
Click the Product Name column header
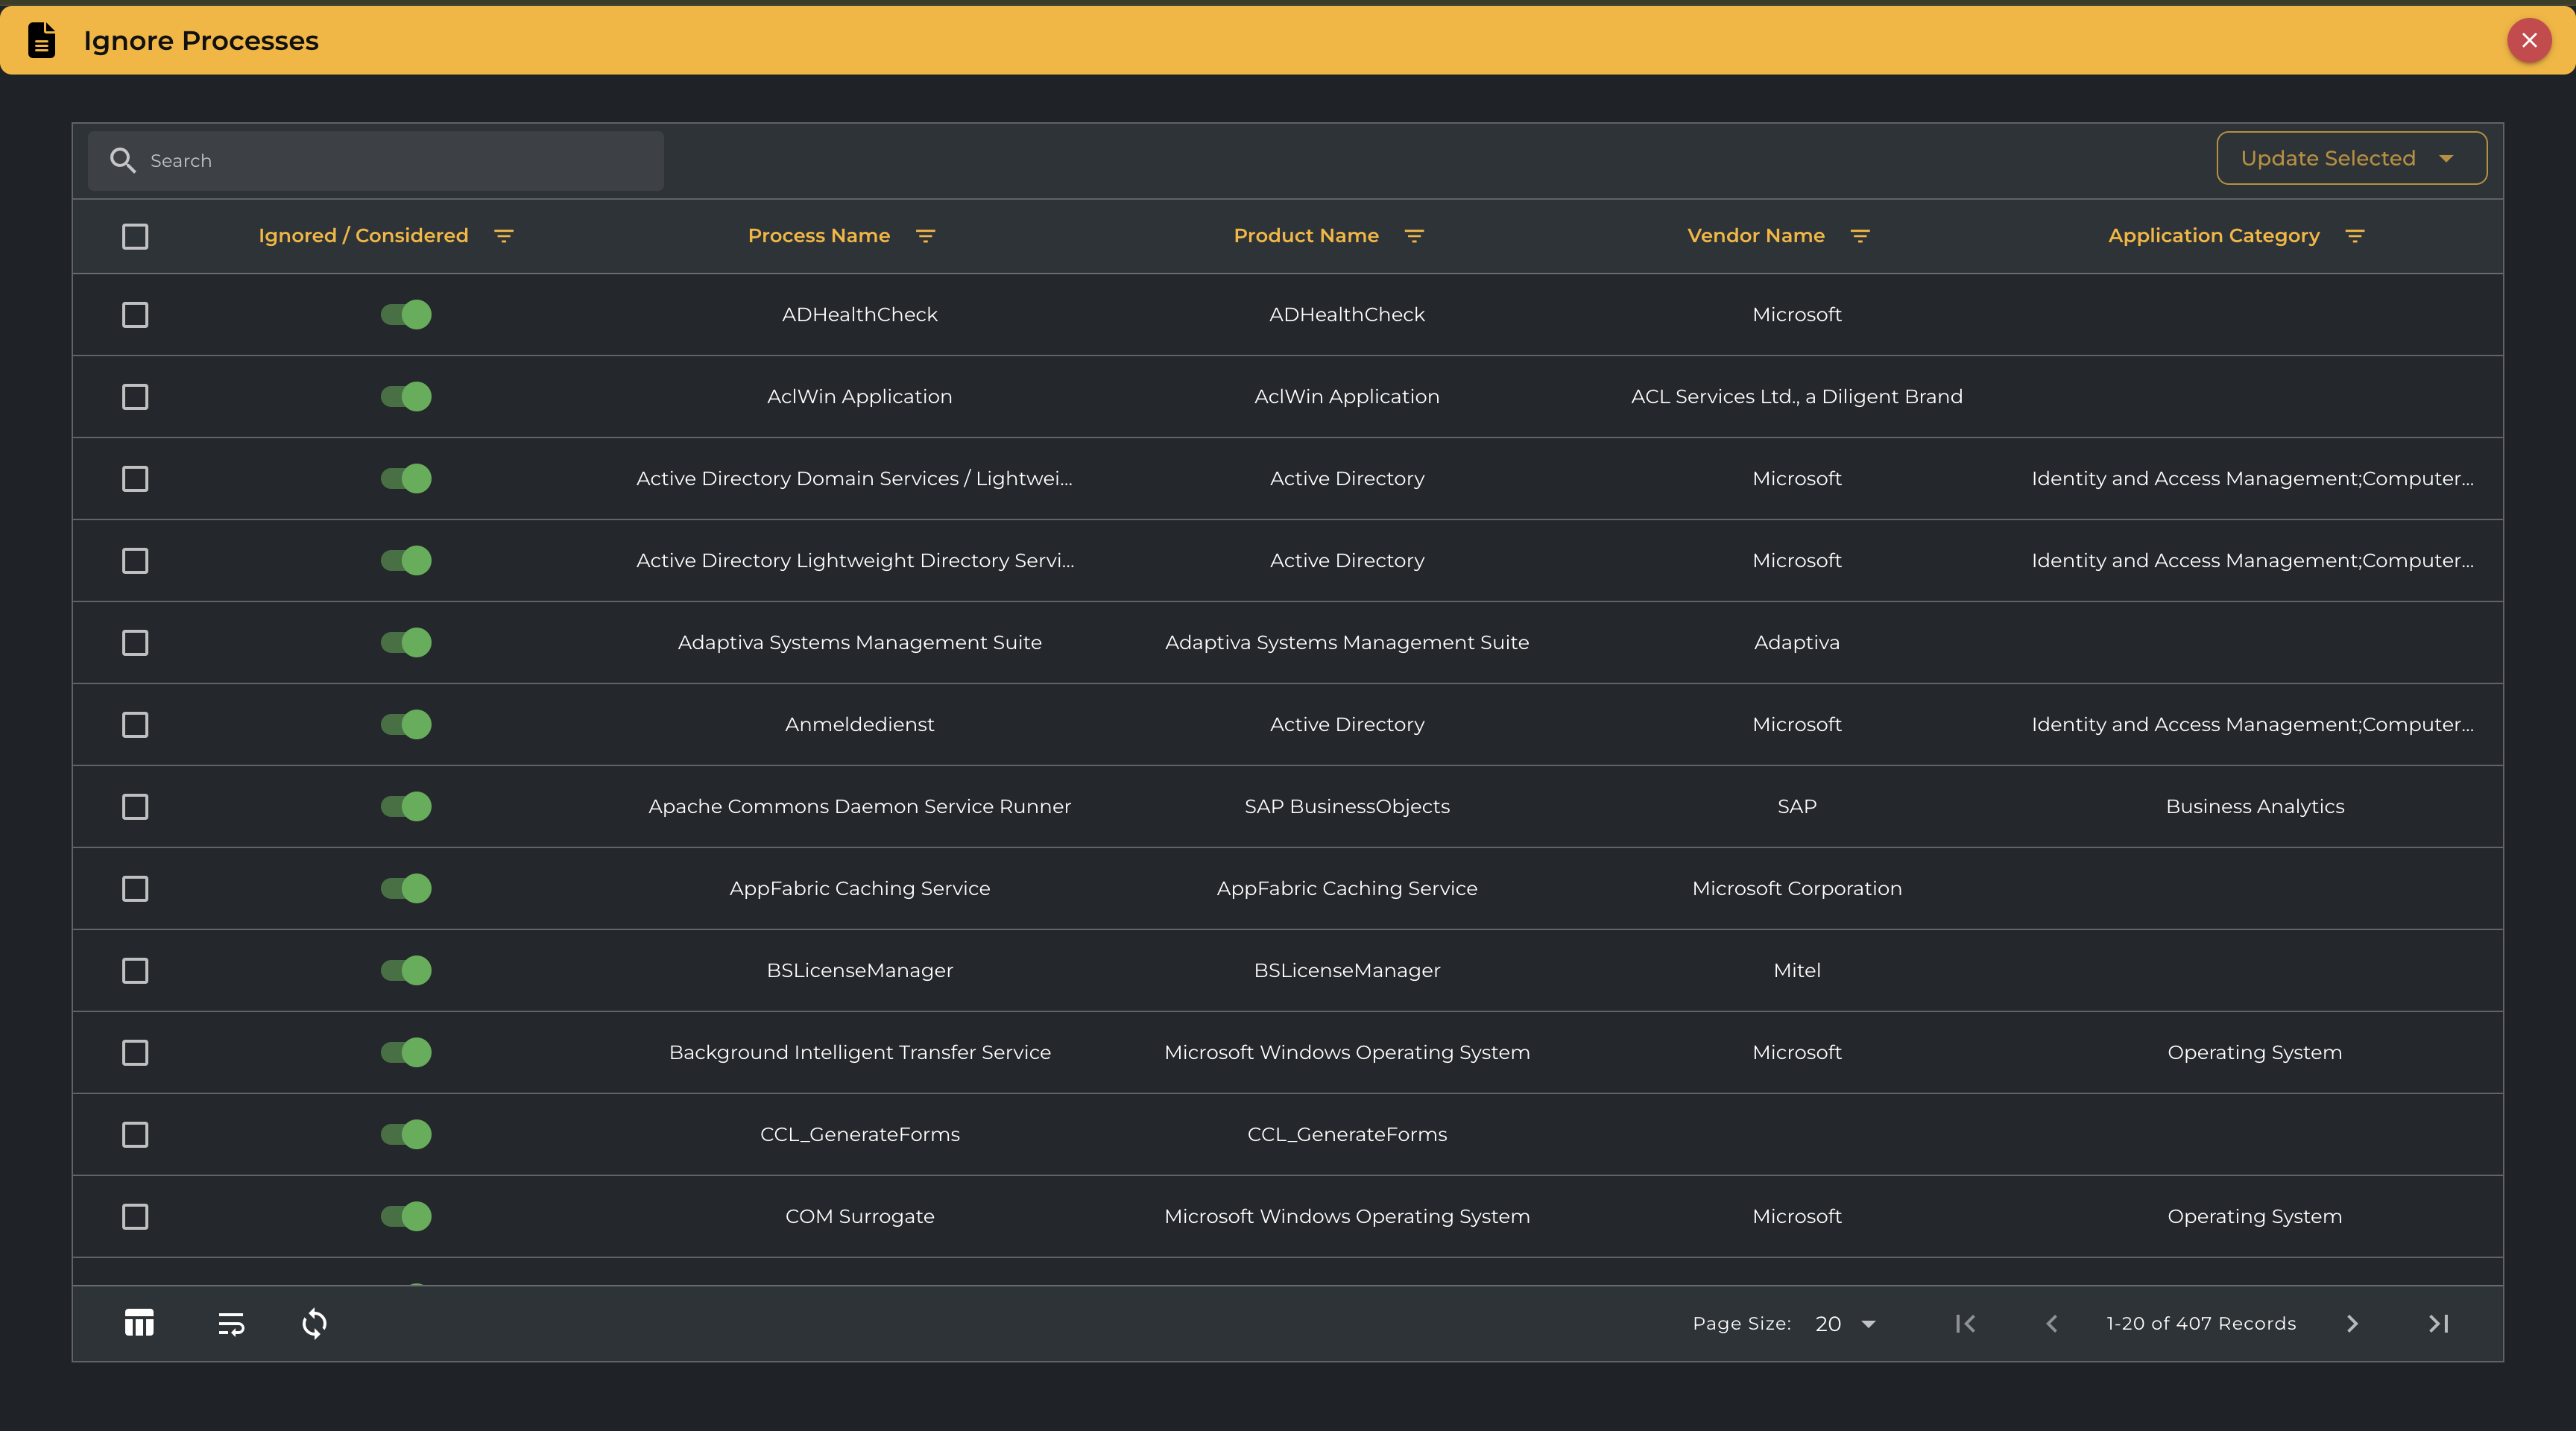pos(1305,236)
